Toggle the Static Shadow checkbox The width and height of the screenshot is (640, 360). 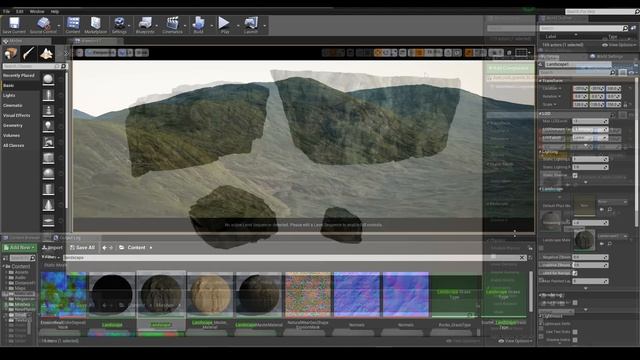(575, 176)
